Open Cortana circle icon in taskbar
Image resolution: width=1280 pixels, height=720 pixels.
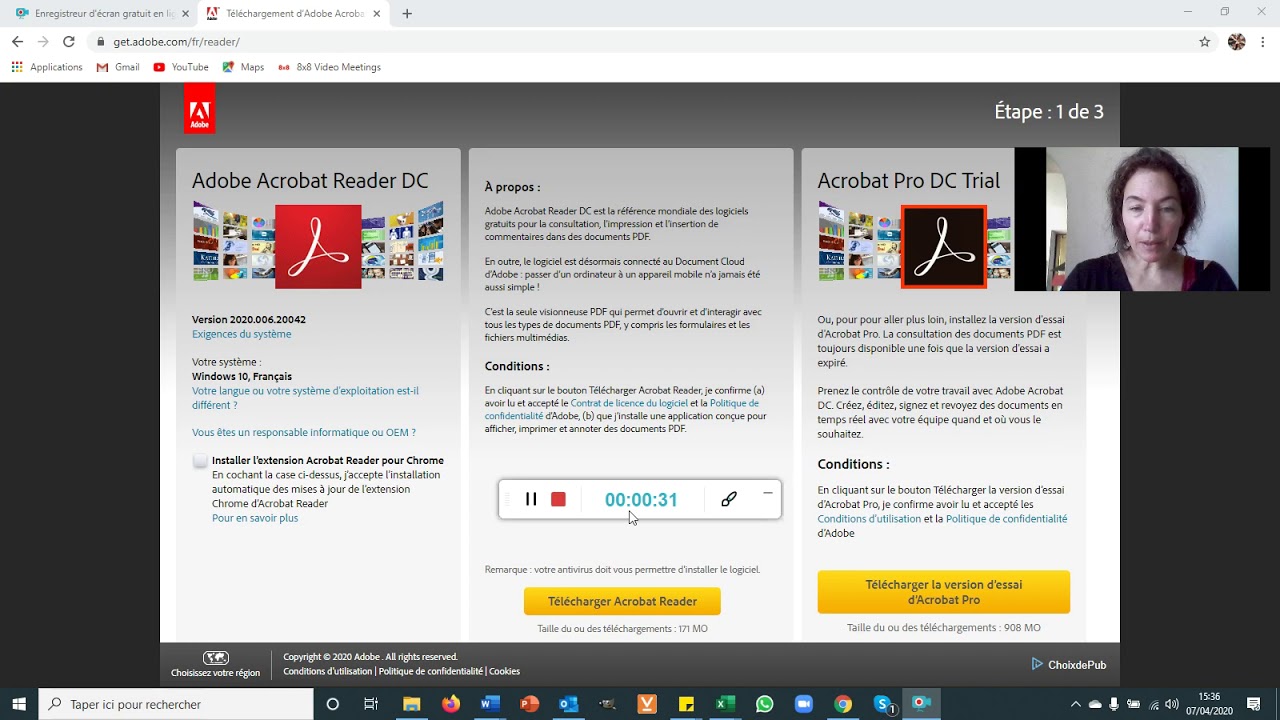[333, 704]
